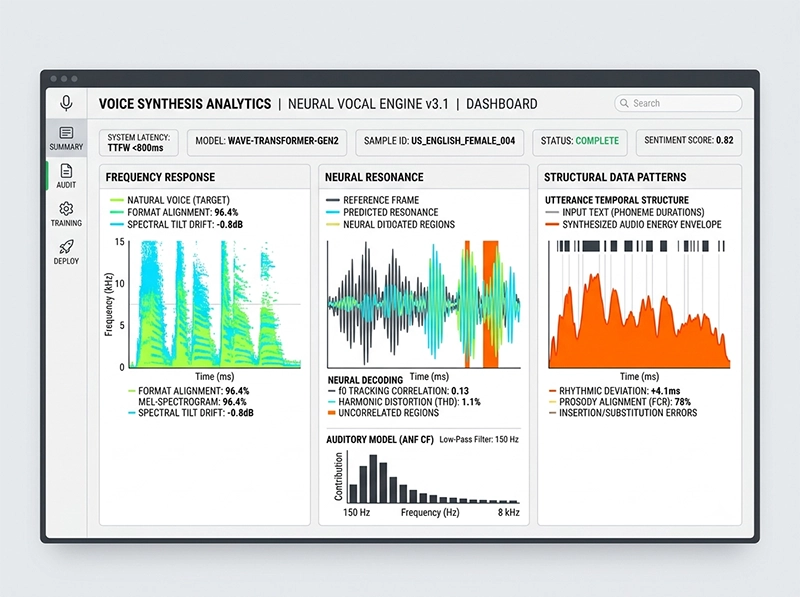Select the Summary label in sidebar
The image size is (800, 597).
coord(66,147)
